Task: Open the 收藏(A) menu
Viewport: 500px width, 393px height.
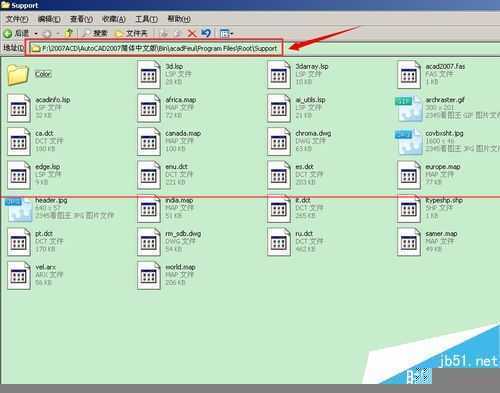Action: [x=114, y=19]
